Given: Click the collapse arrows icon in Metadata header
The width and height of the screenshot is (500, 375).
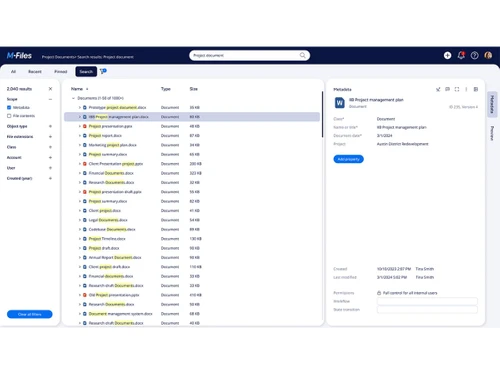Looking at the screenshot, I should pyautogui.click(x=438, y=89).
